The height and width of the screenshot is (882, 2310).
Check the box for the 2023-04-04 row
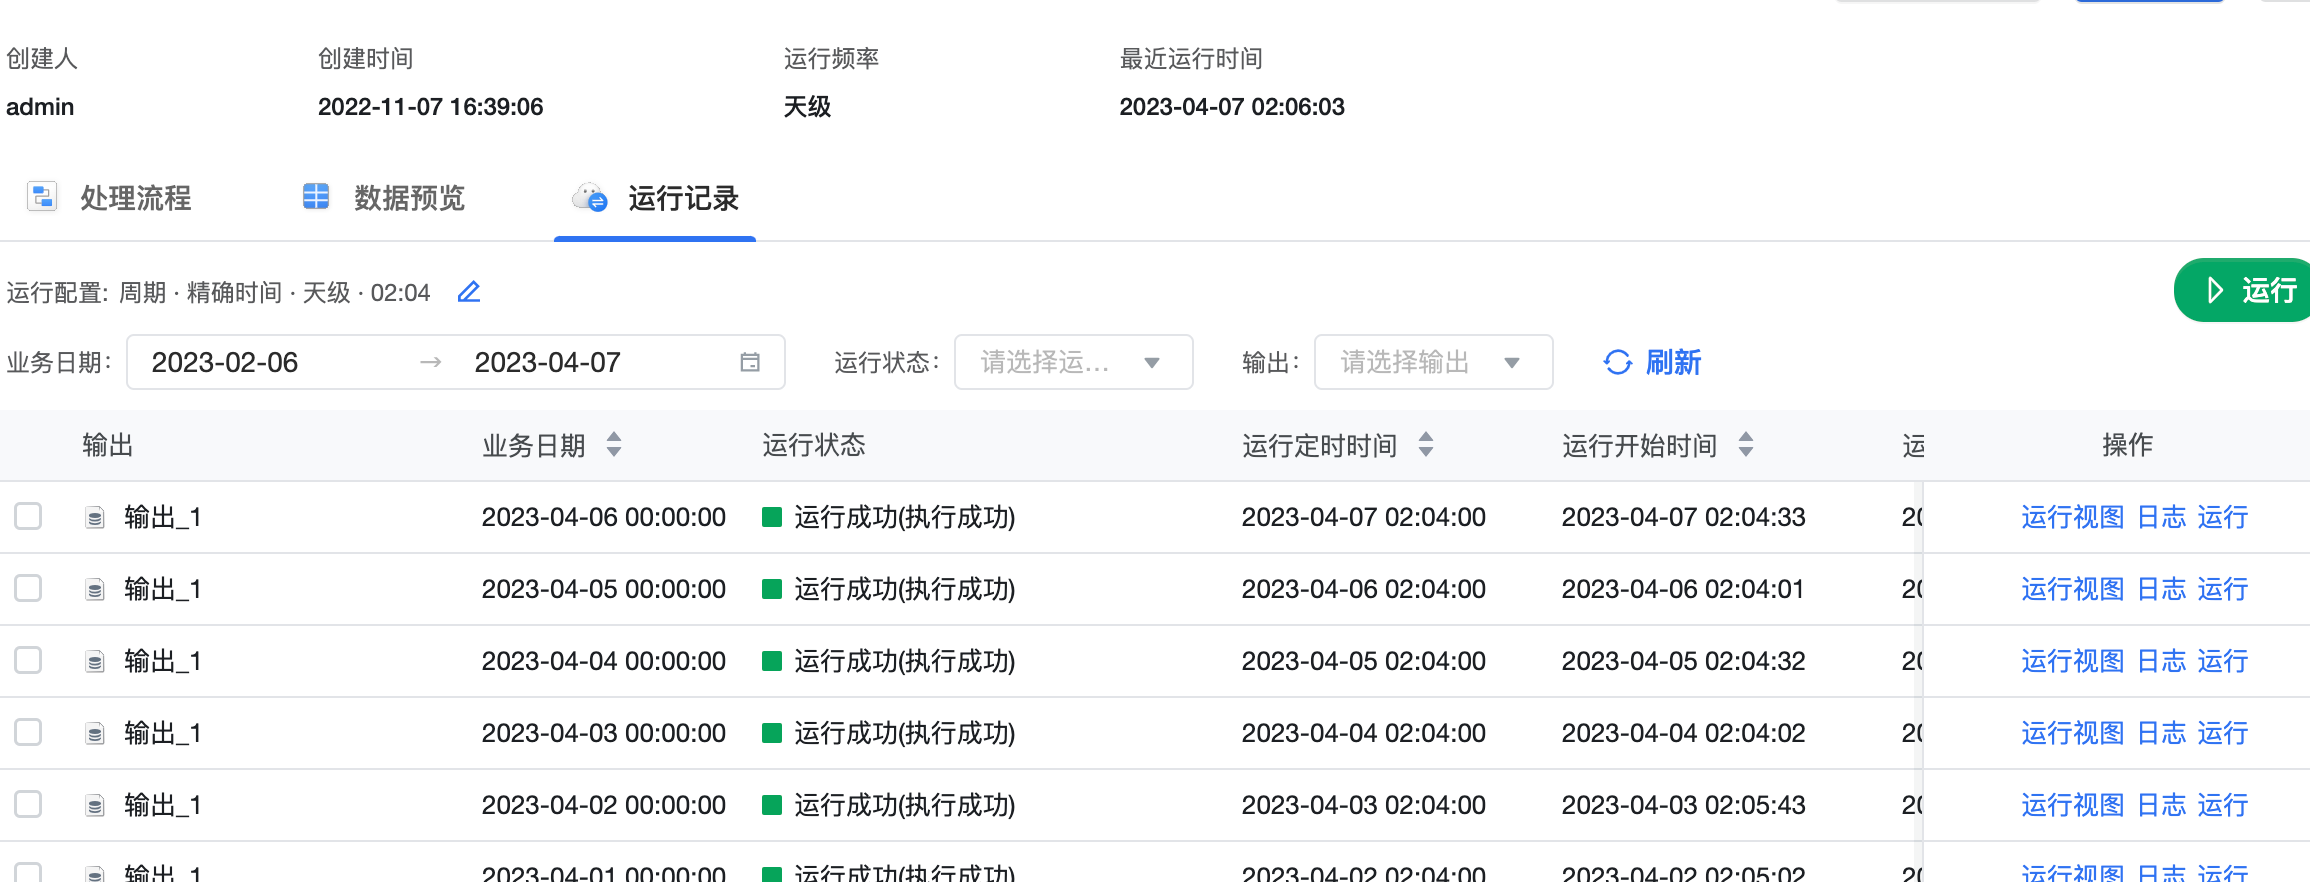coord(28,660)
